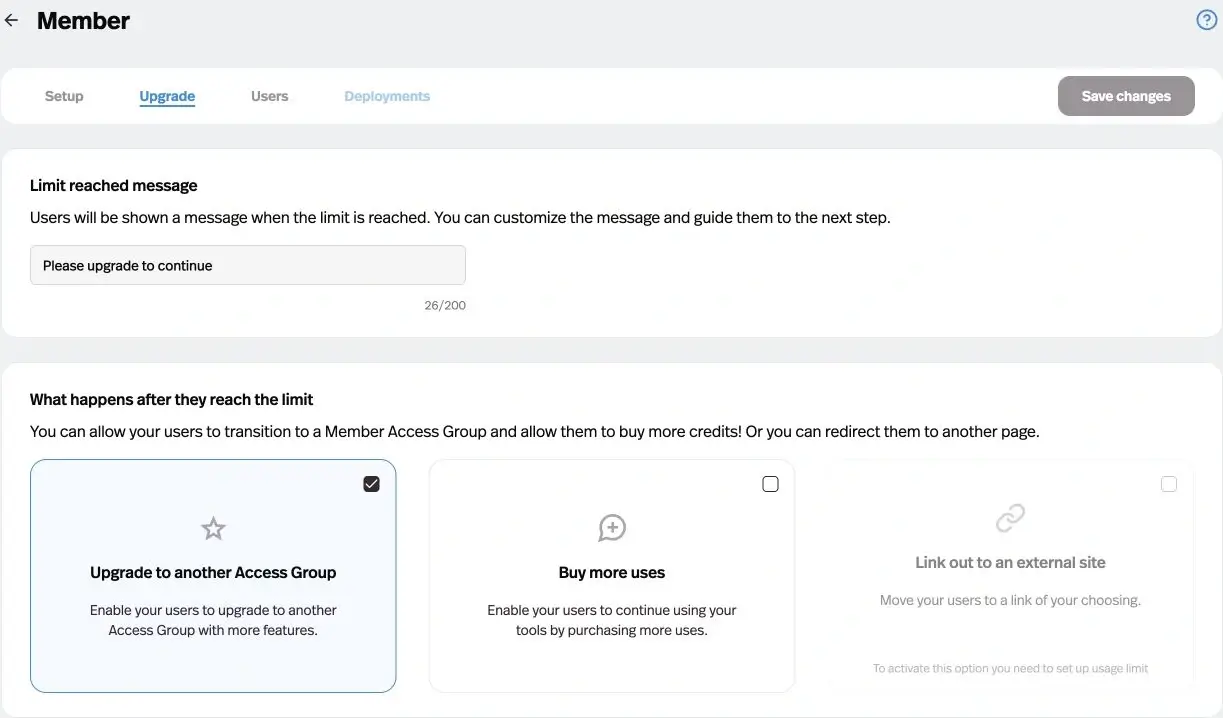Viewport: 1223px width, 718px height.
Task: Enable the Buy more uses checkbox
Action: [x=770, y=484]
